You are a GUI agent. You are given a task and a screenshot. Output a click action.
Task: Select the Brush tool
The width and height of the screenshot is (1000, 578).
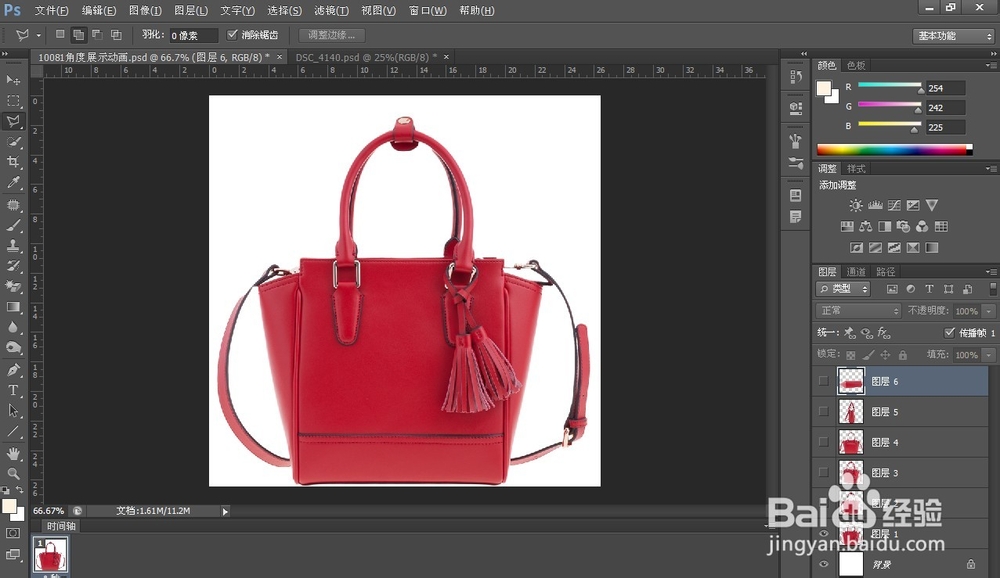pyautogui.click(x=13, y=225)
